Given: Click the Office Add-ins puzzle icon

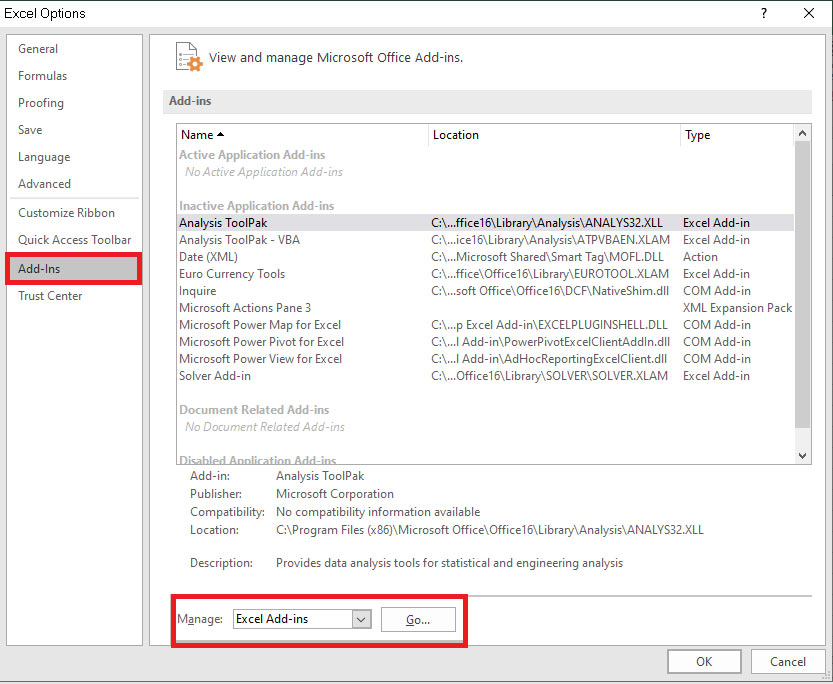Looking at the screenshot, I should click(x=188, y=57).
